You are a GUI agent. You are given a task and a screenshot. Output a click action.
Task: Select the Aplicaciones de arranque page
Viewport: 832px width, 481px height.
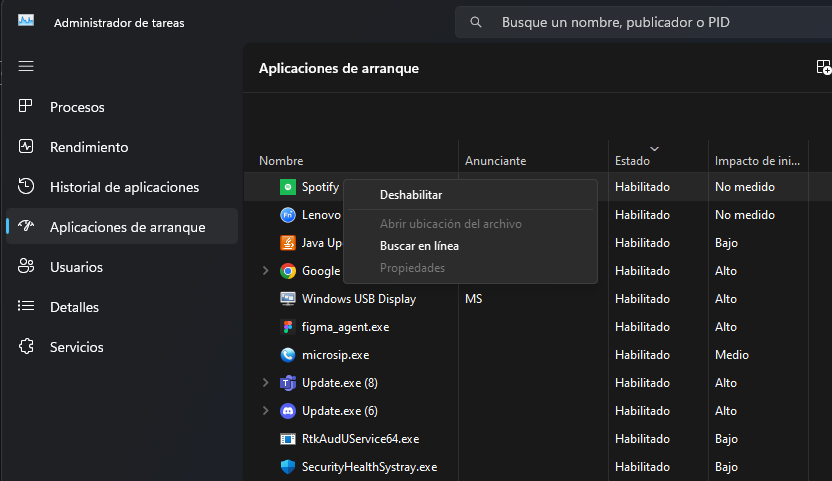pos(122,227)
